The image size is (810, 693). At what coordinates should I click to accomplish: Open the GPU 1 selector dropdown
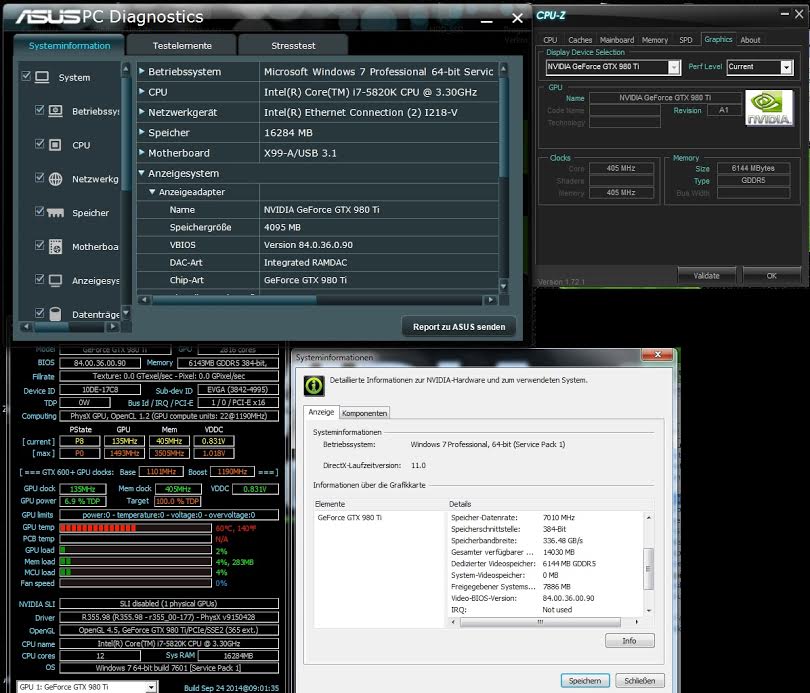pyautogui.click(x=151, y=687)
